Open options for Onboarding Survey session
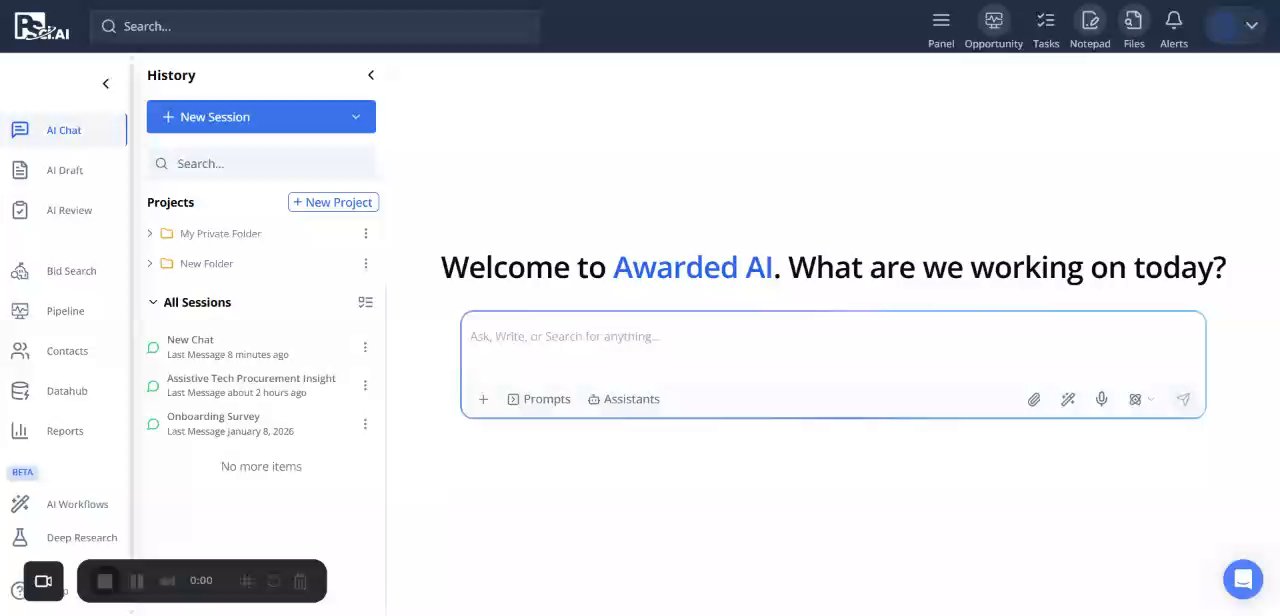The height and width of the screenshot is (616, 1280). pyautogui.click(x=365, y=423)
